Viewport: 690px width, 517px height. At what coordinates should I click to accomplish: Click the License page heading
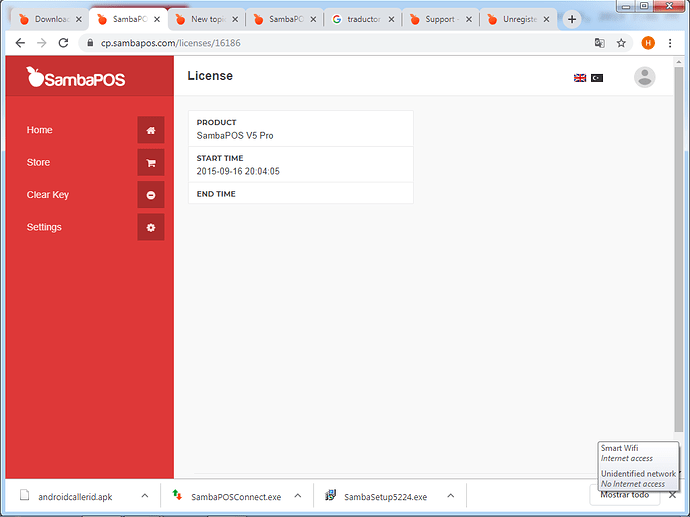point(210,76)
